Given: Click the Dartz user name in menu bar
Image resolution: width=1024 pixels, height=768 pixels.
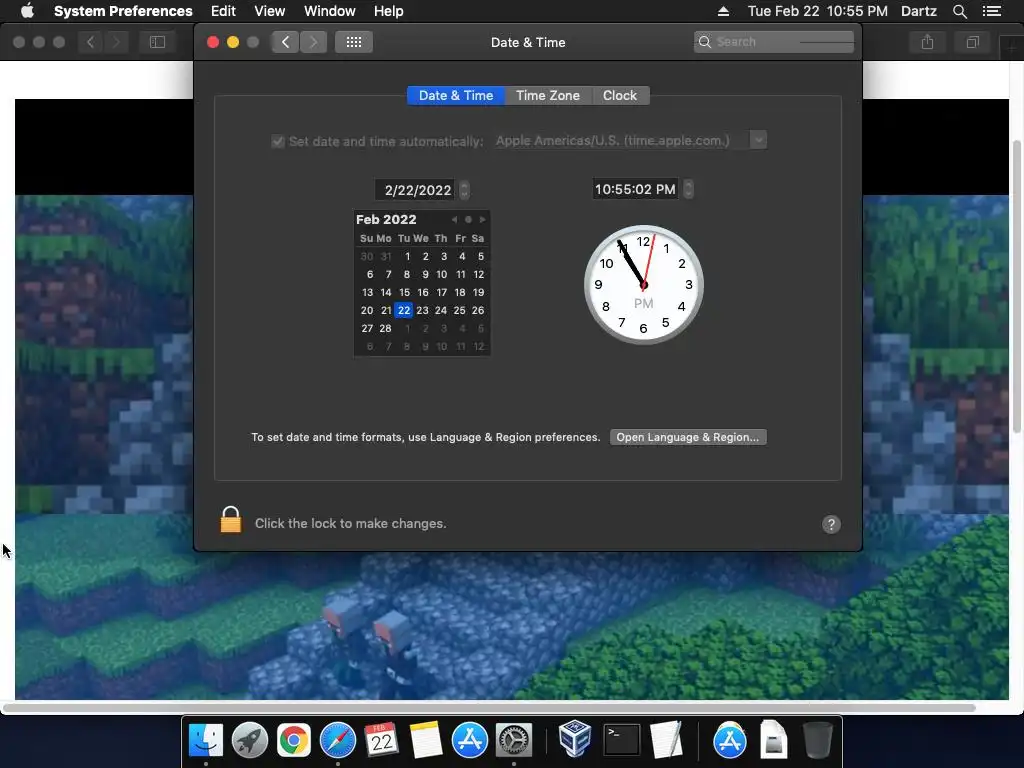Looking at the screenshot, I should [x=919, y=11].
